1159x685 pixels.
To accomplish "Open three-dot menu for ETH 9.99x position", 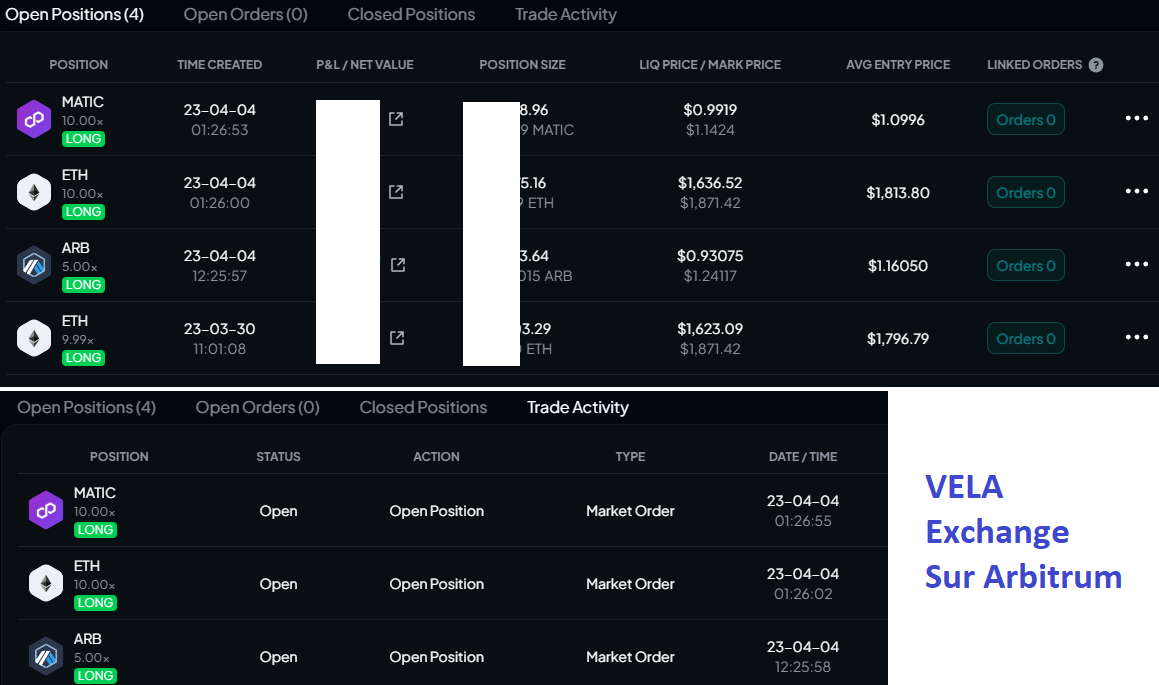I will pyautogui.click(x=1136, y=338).
